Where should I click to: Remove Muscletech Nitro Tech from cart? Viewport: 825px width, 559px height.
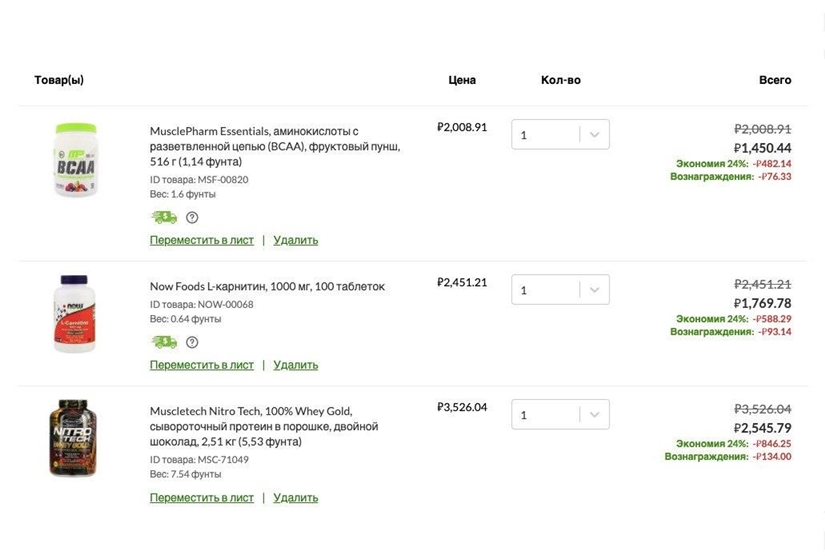[x=295, y=498]
